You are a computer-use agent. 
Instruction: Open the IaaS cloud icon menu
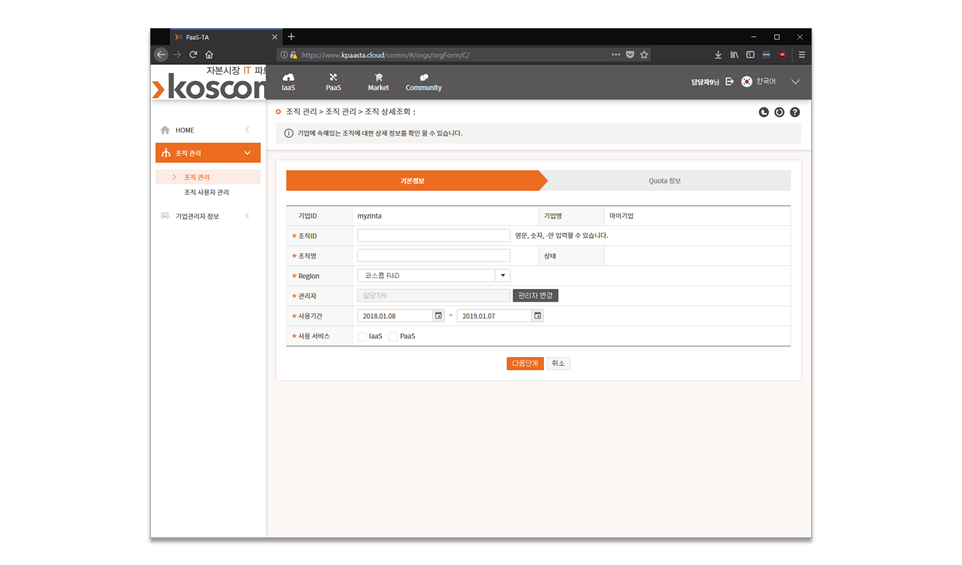288,82
